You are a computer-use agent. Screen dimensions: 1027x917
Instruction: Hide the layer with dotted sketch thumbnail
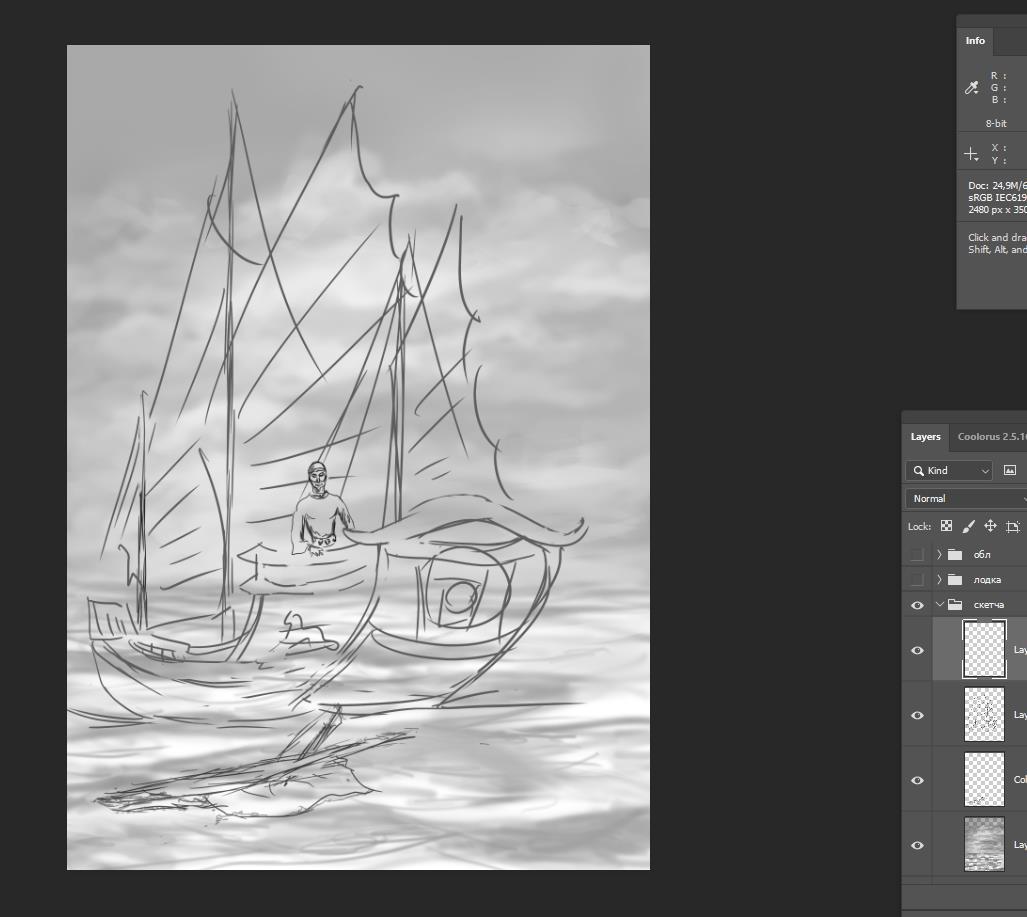pyautogui.click(x=917, y=715)
